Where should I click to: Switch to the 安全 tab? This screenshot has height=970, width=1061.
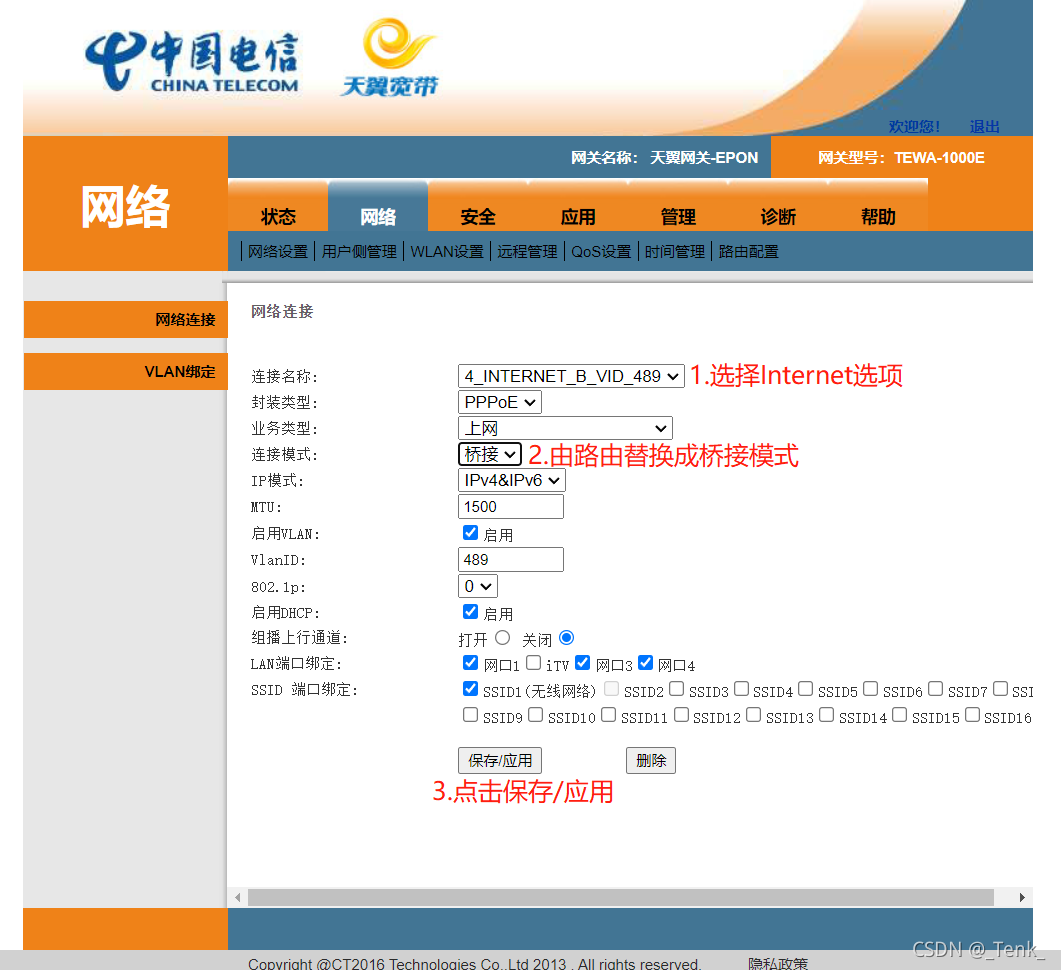tap(478, 216)
